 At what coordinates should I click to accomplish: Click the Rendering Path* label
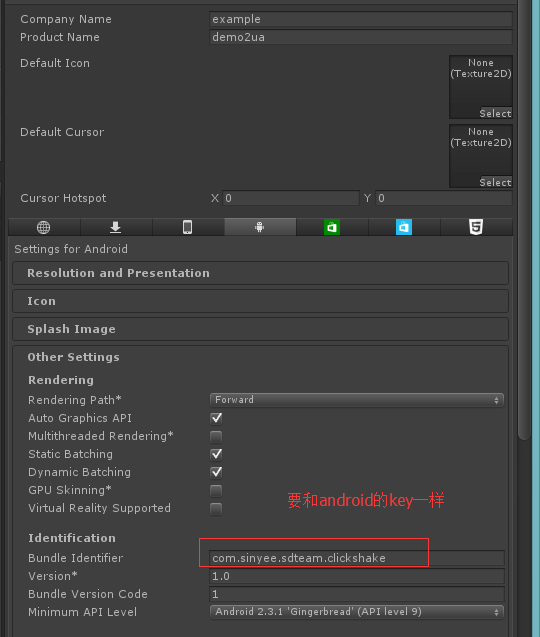(x=75, y=400)
